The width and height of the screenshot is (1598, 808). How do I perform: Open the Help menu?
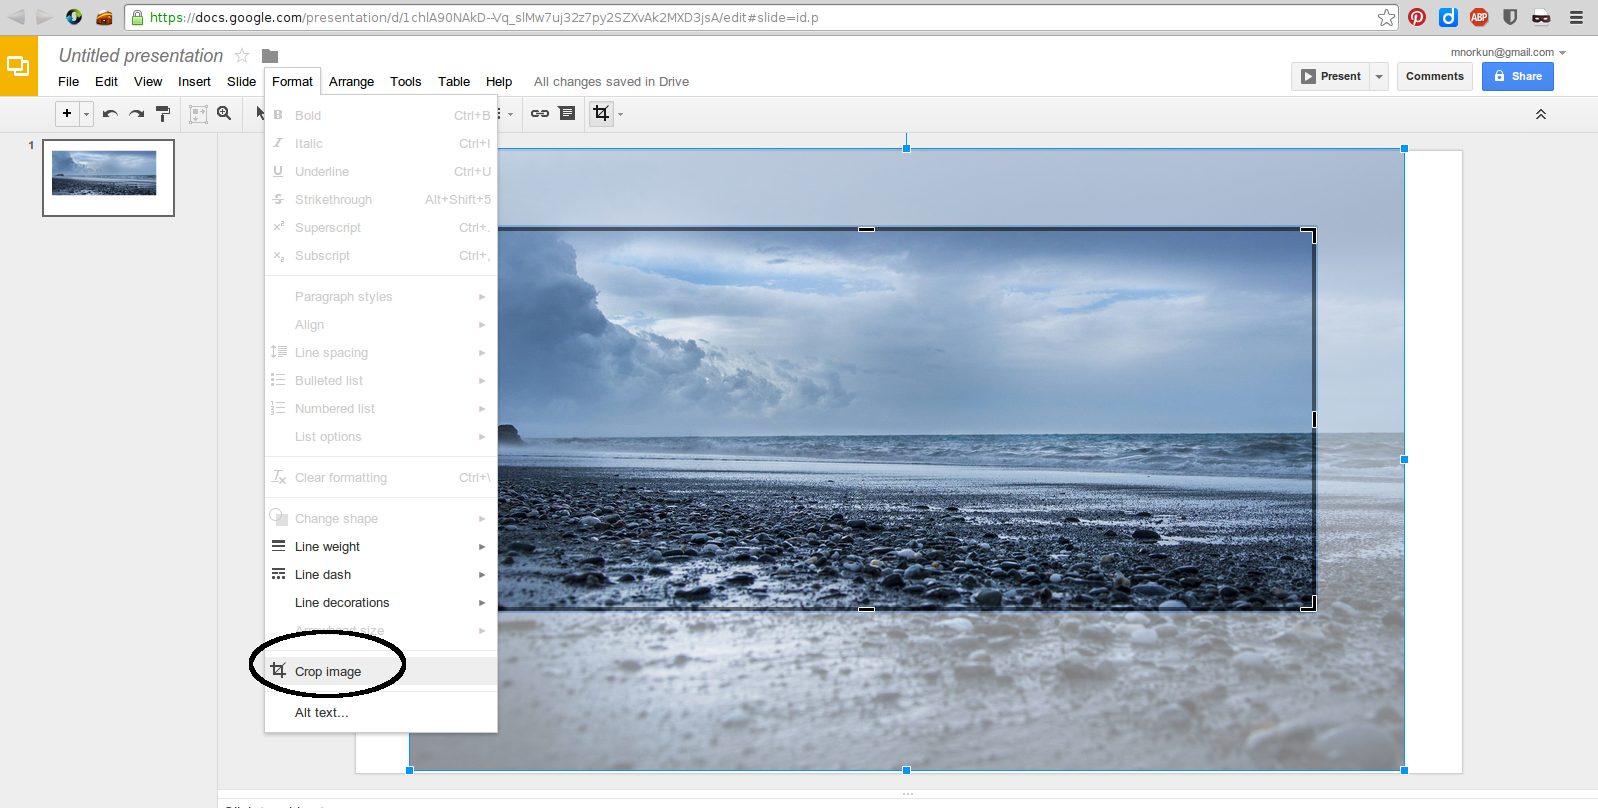click(499, 82)
